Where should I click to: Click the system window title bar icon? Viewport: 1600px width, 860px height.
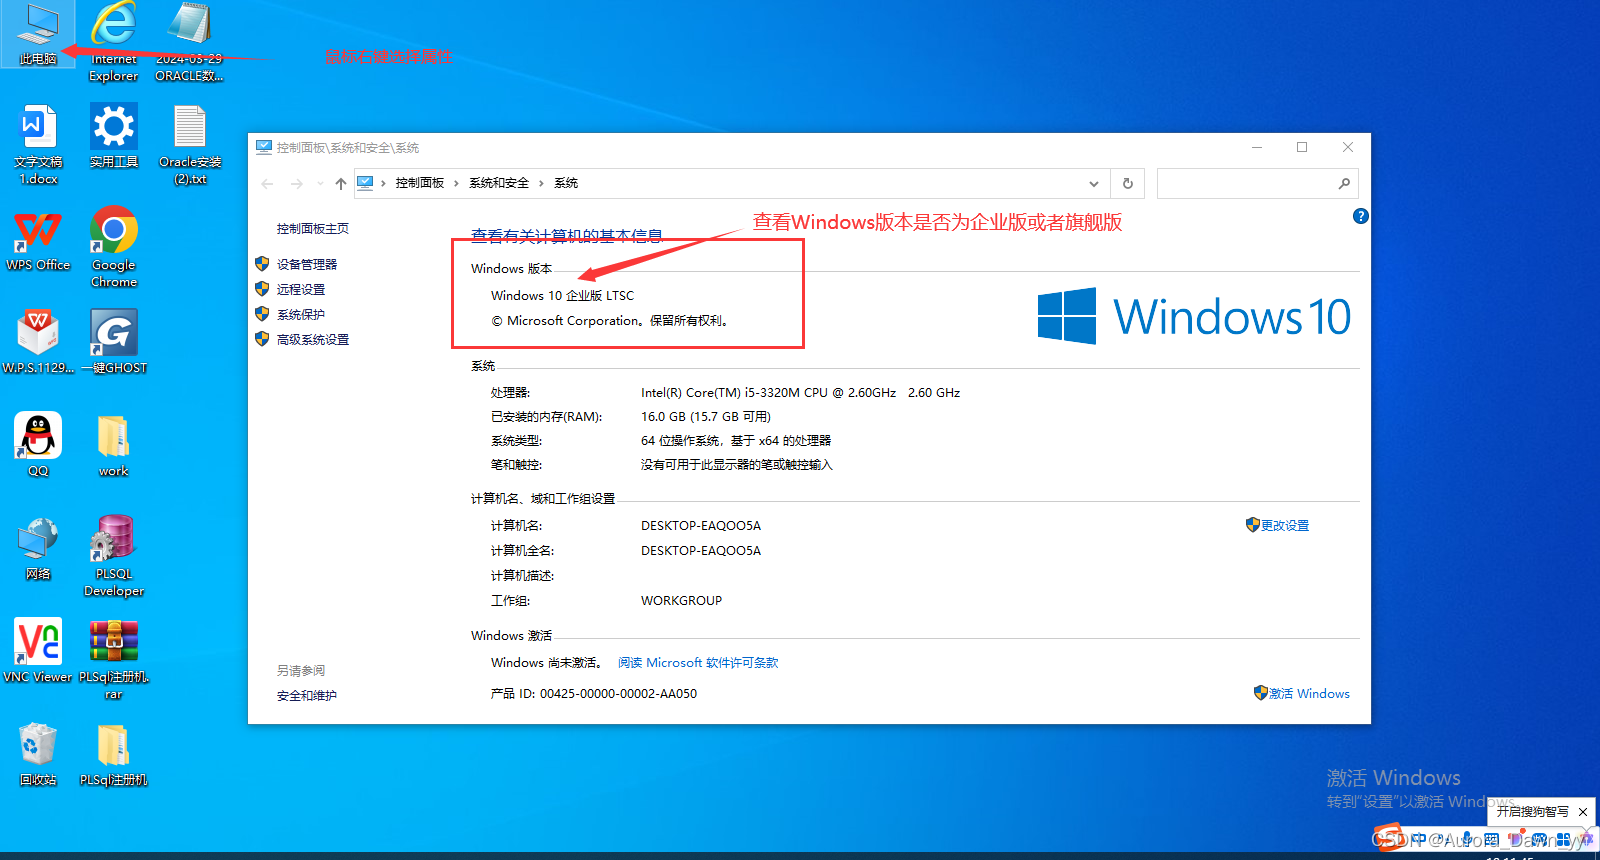pos(264,147)
